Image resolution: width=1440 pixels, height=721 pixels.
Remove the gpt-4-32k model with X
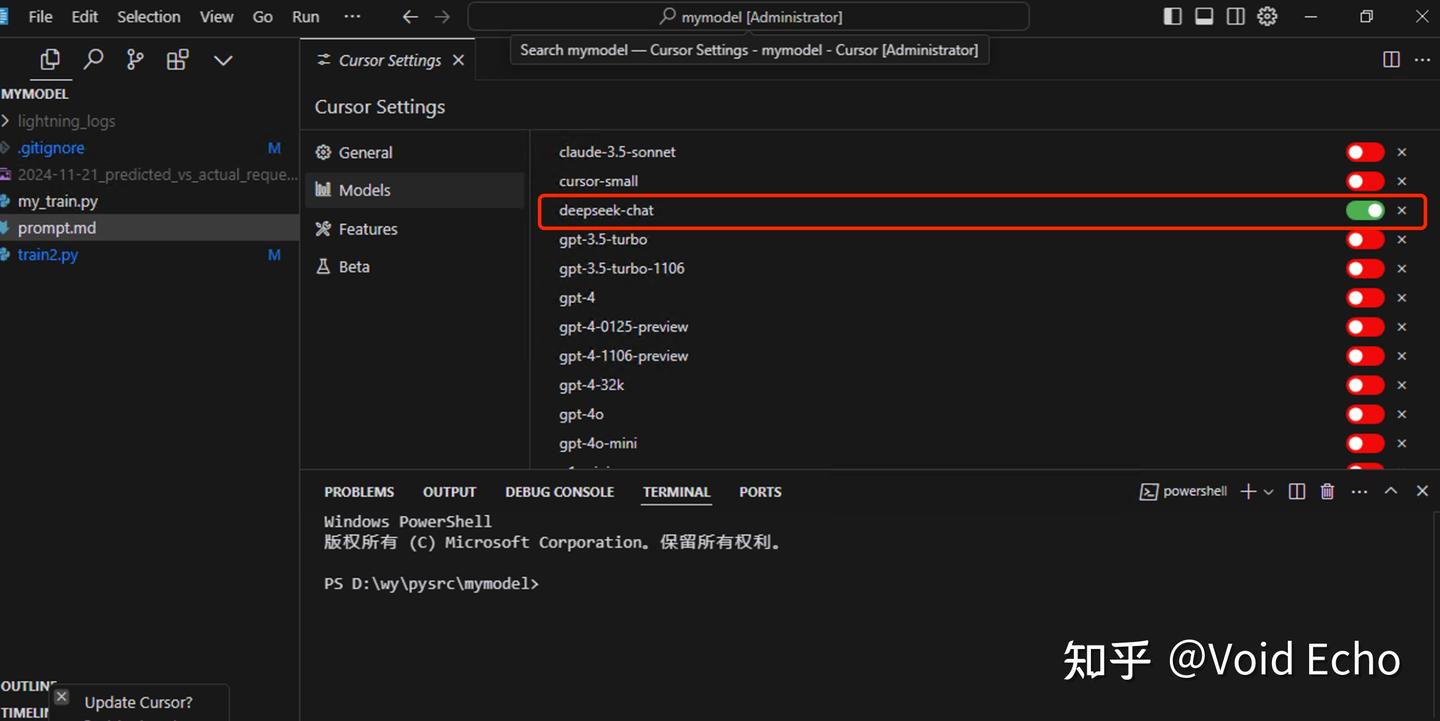(x=1402, y=385)
